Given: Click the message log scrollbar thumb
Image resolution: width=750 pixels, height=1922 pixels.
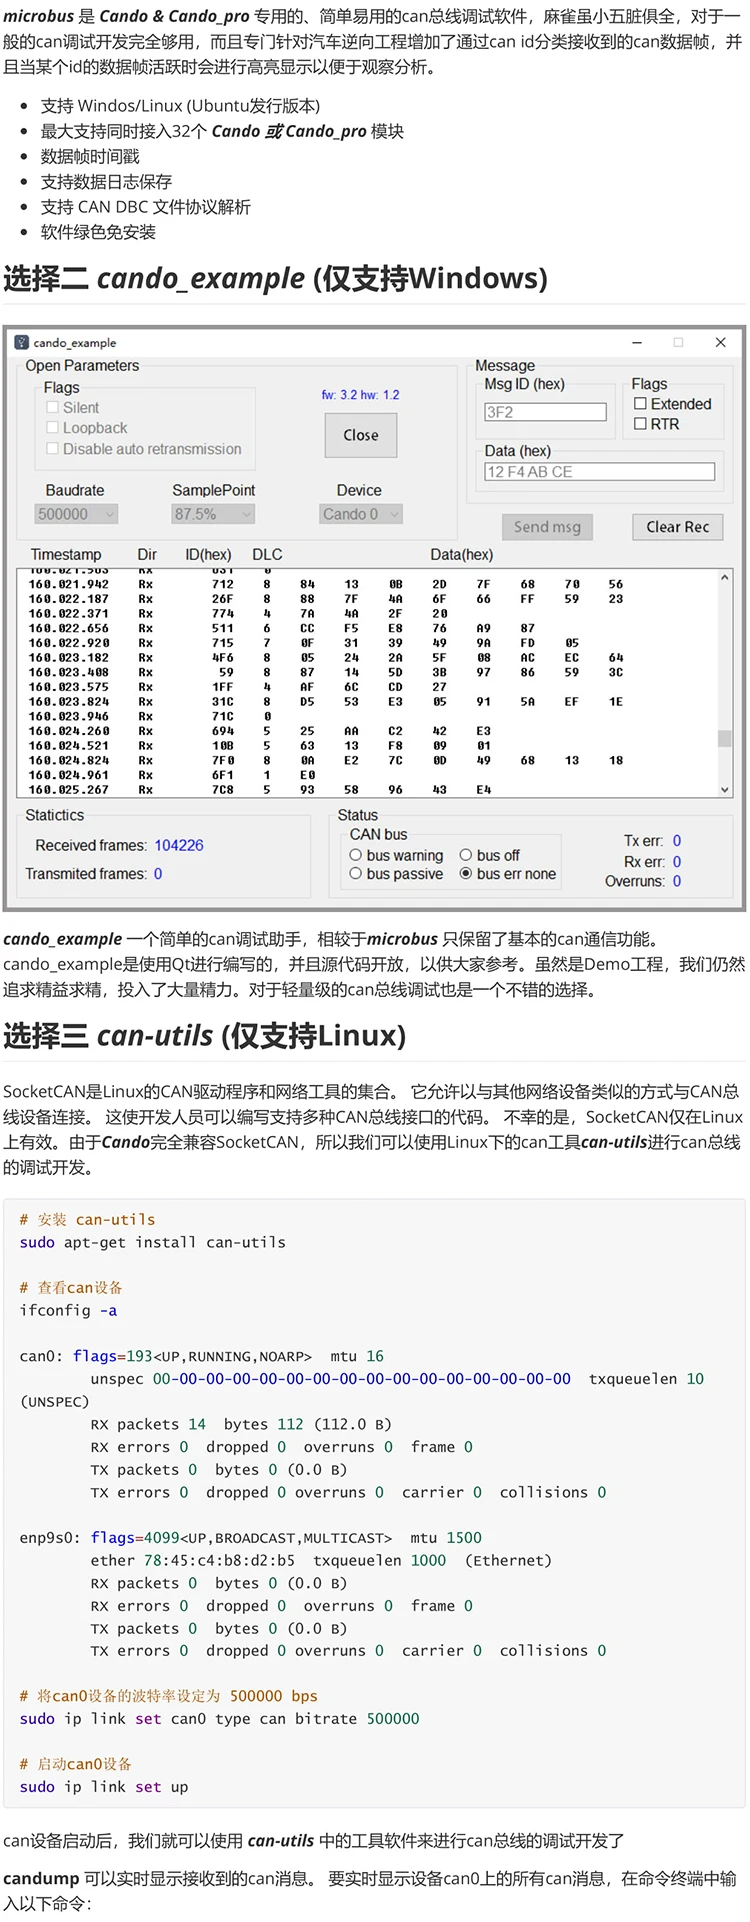Looking at the screenshot, I should [x=725, y=739].
